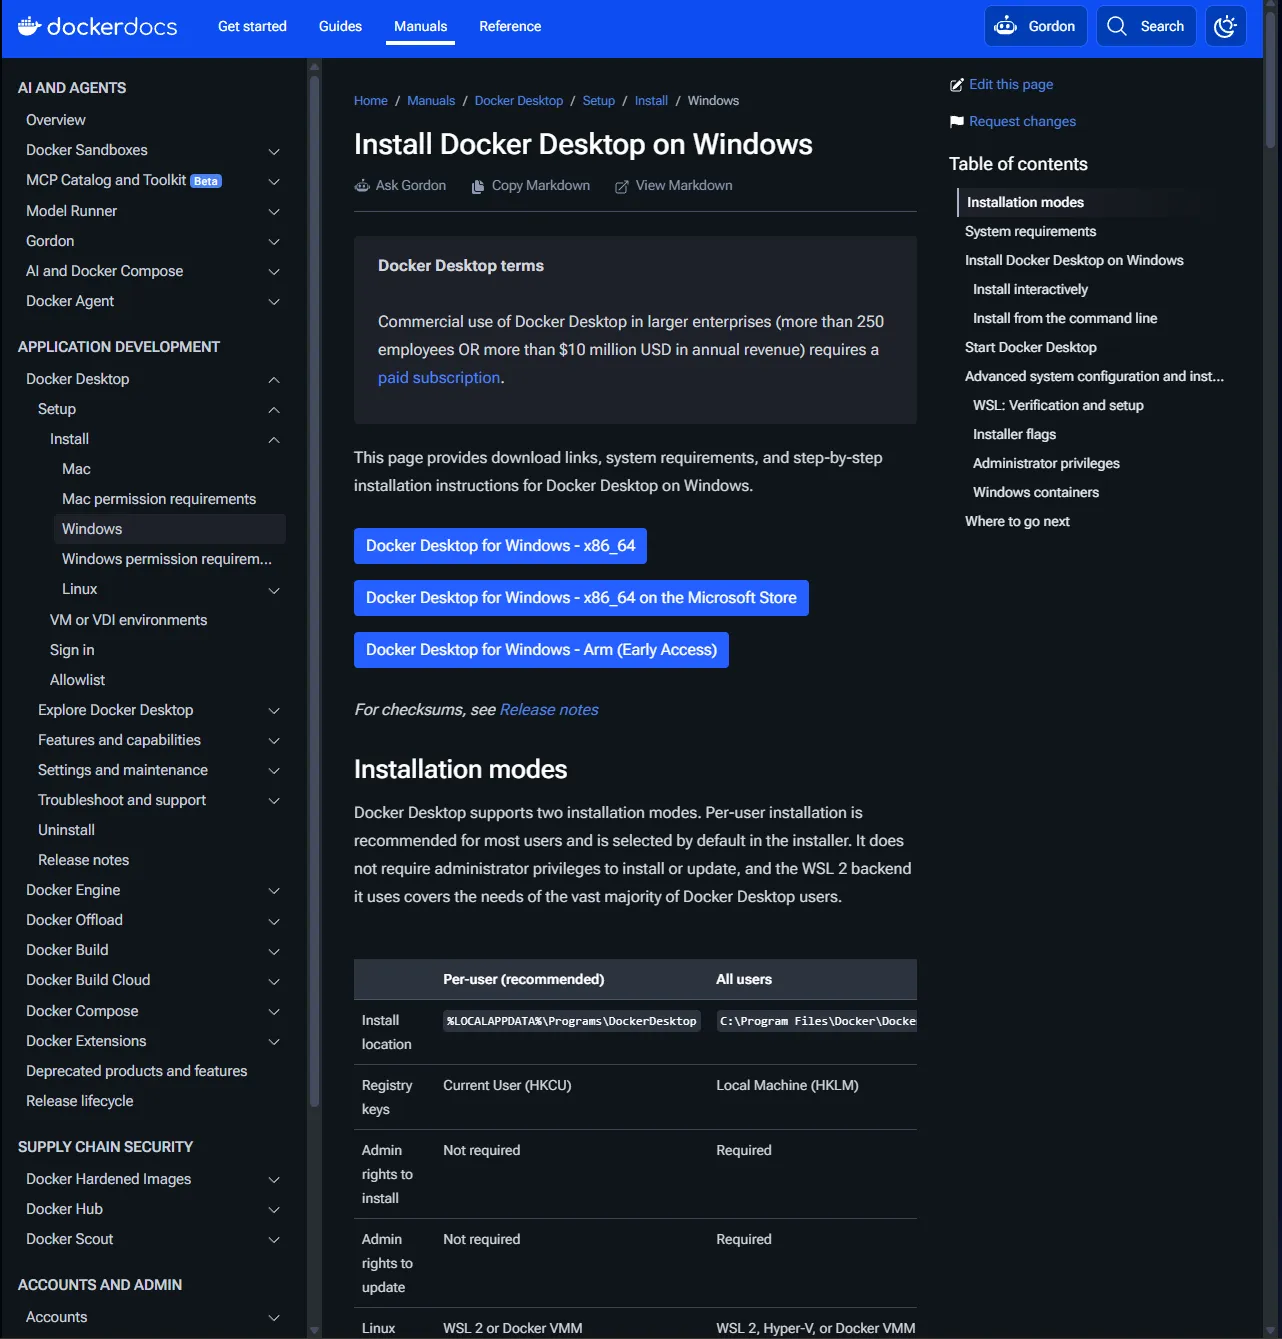
Task: Click the MCP Catalog Beta badge
Action: tap(206, 181)
